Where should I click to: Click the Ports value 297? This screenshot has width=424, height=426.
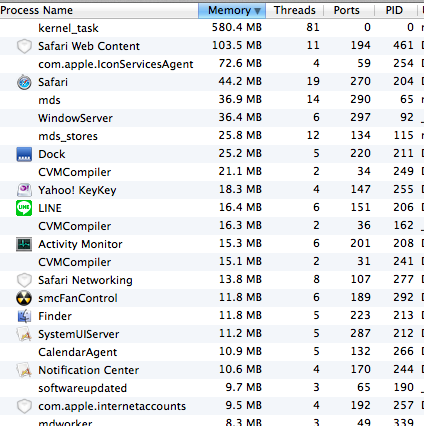tap(360, 117)
